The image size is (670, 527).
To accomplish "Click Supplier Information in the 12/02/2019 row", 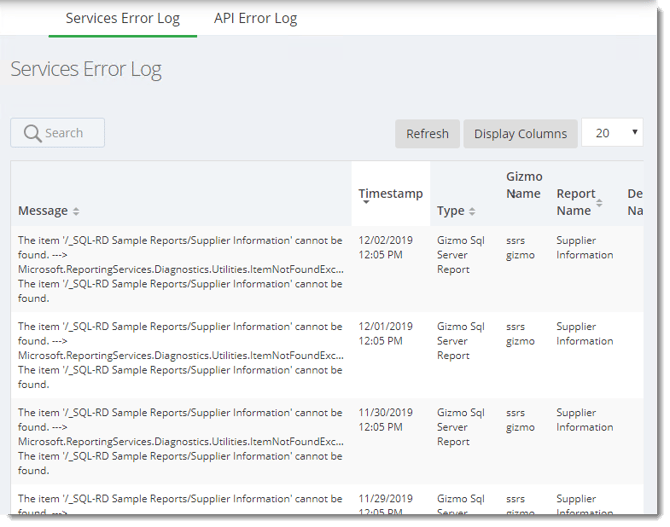I will (x=585, y=247).
